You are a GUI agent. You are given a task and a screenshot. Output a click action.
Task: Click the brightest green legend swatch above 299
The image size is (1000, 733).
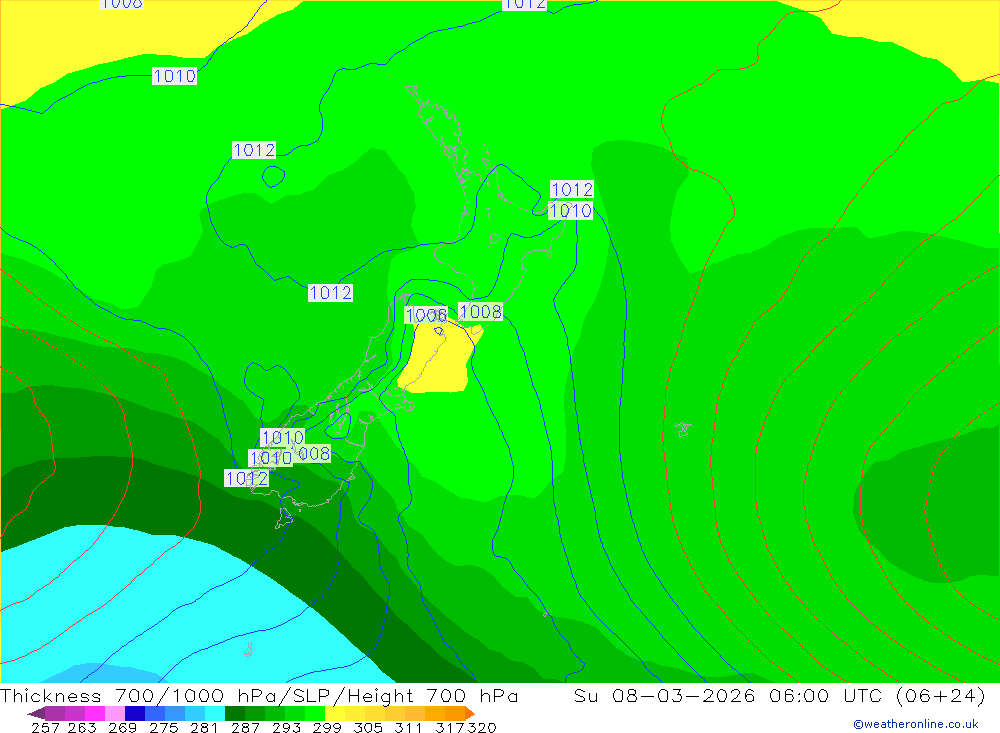click(x=315, y=713)
